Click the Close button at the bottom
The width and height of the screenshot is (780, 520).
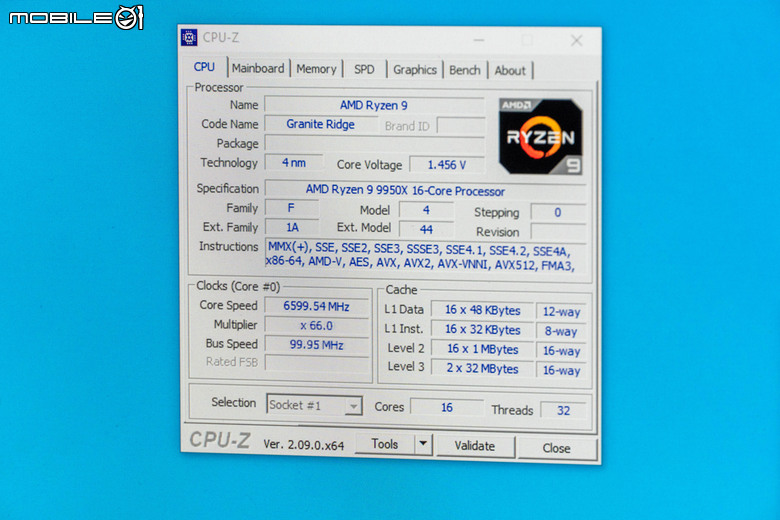pos(557,448)
